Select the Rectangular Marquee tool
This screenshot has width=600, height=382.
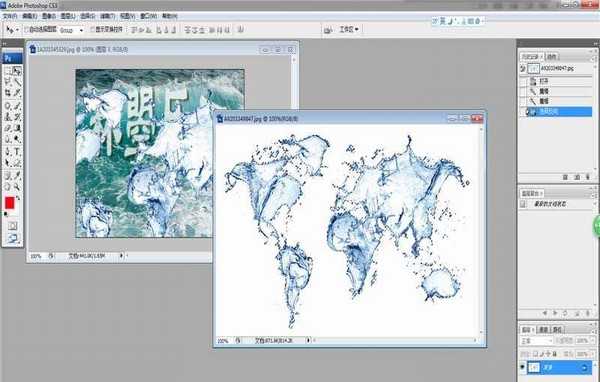coord(8,71)
